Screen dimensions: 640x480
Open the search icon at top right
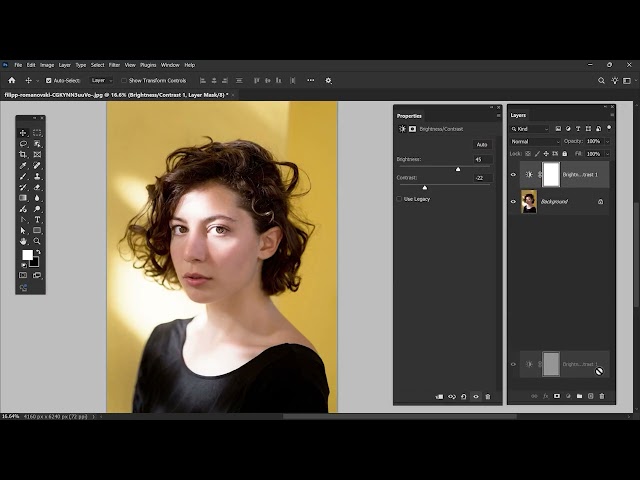601,80
